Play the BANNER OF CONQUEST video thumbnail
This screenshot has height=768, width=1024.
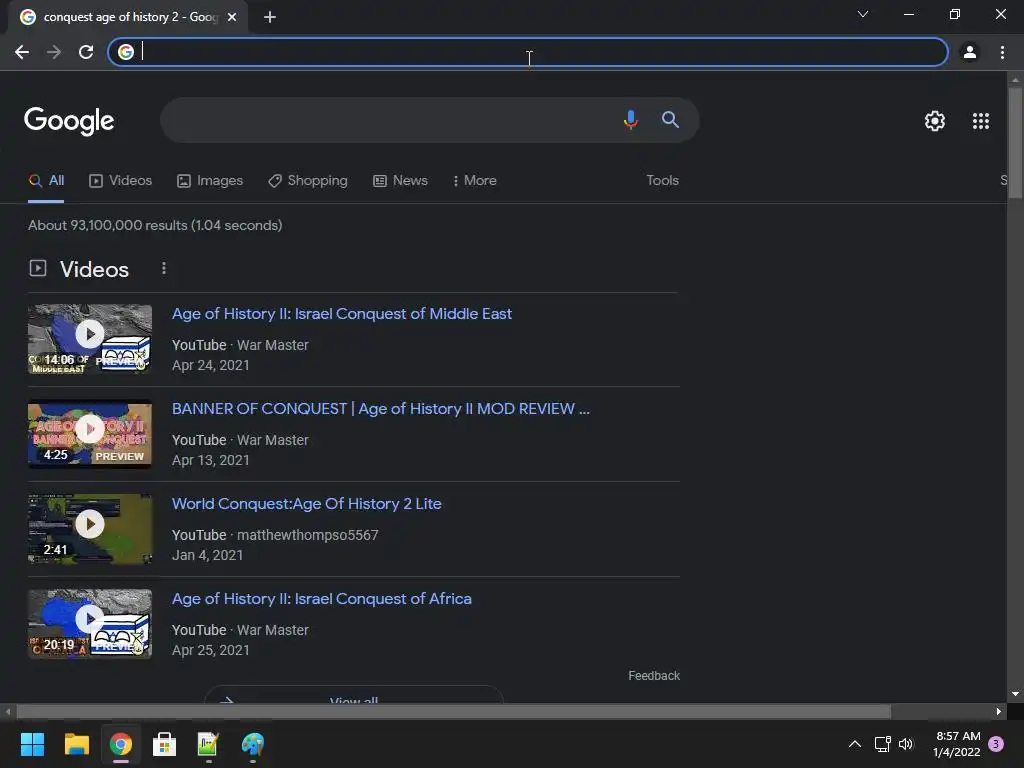pos(90,434)
